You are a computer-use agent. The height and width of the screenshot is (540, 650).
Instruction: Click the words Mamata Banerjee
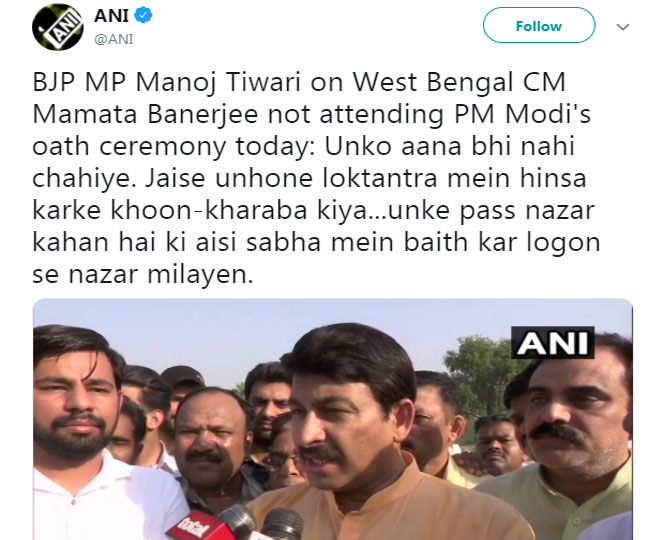[145, 114]
